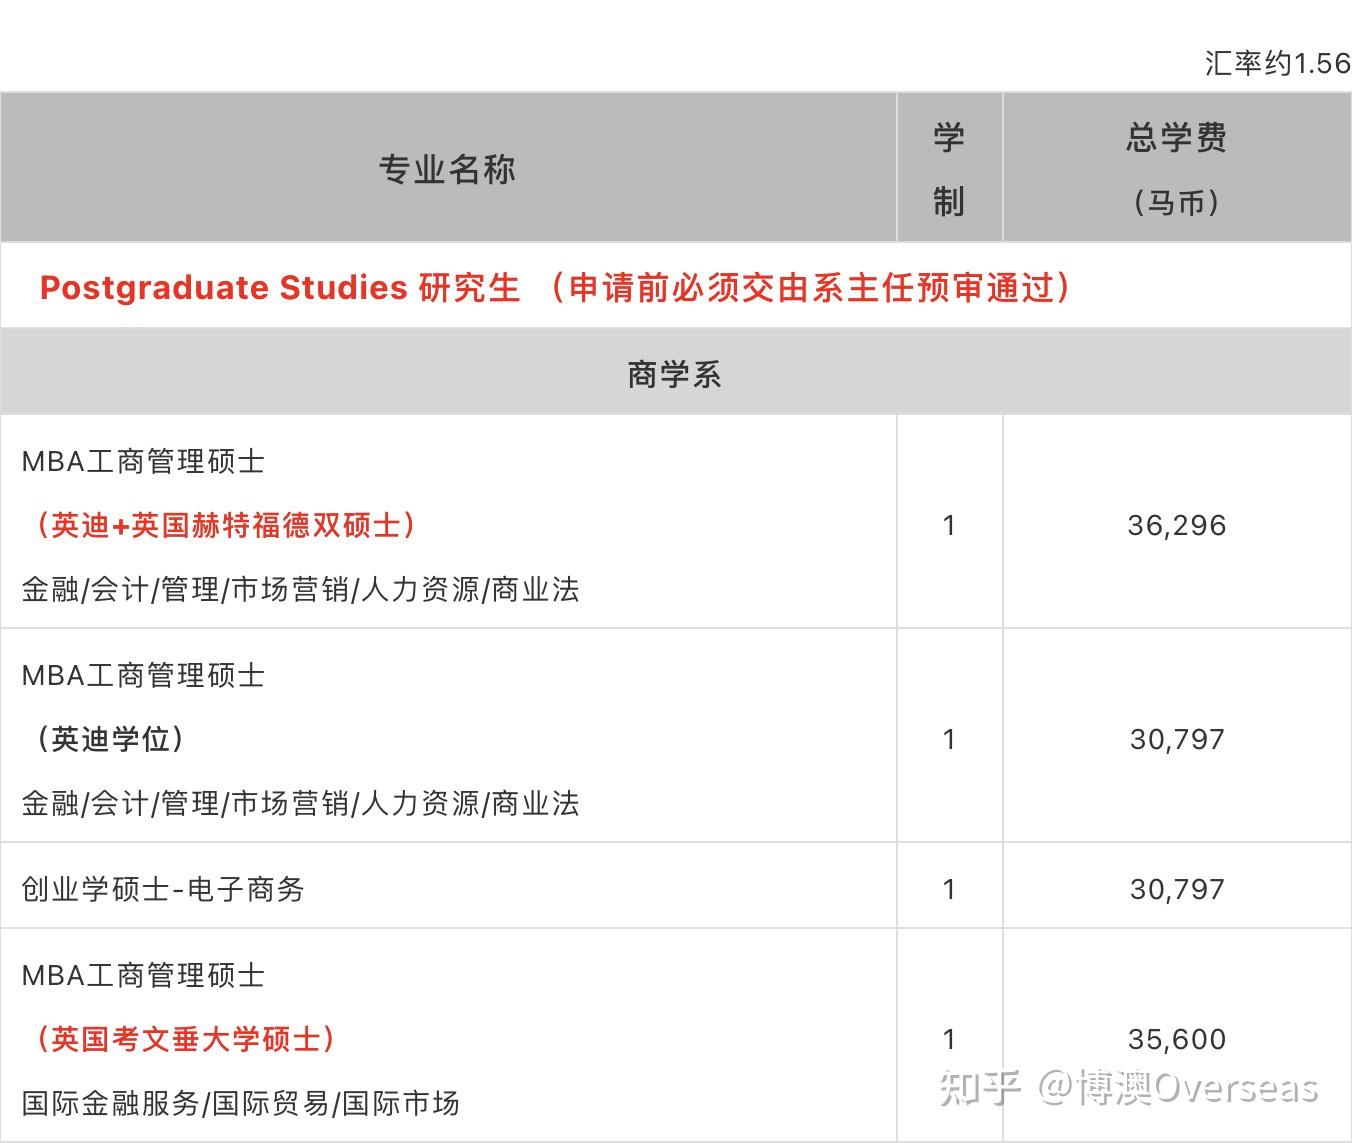Click the tuition value 30,797 beside 英迪学位
This screenshot has height=1143, width=1352.
tap(1177, 739)
